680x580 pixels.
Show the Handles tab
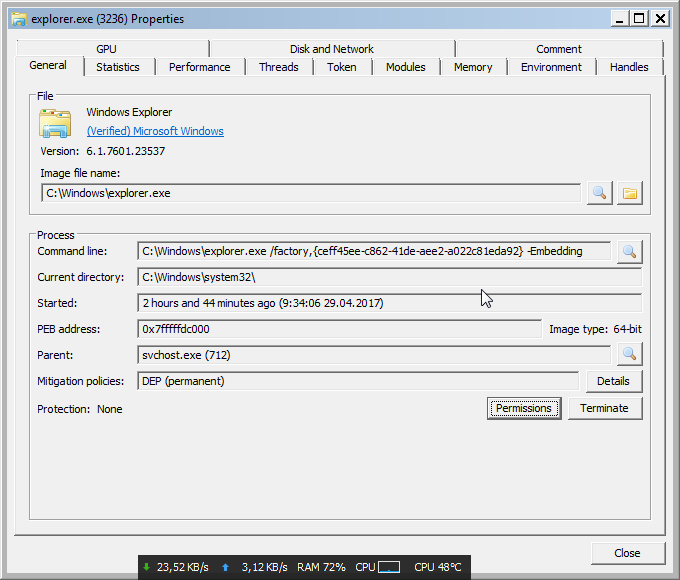629,67
